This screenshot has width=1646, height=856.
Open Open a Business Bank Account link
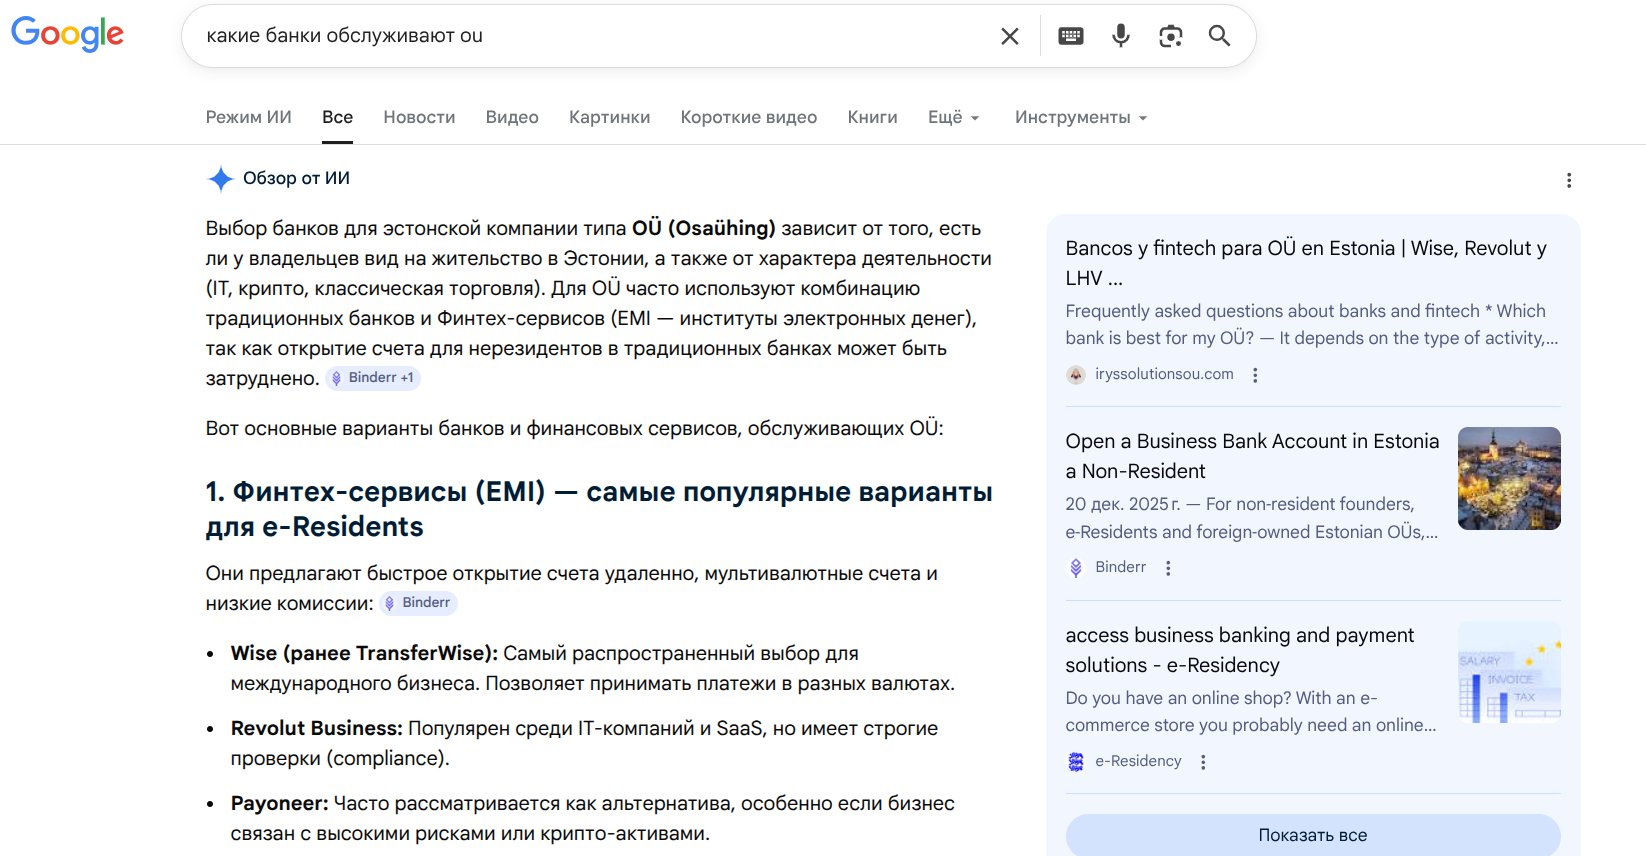pyautogui.click(x=1252, y=456)
